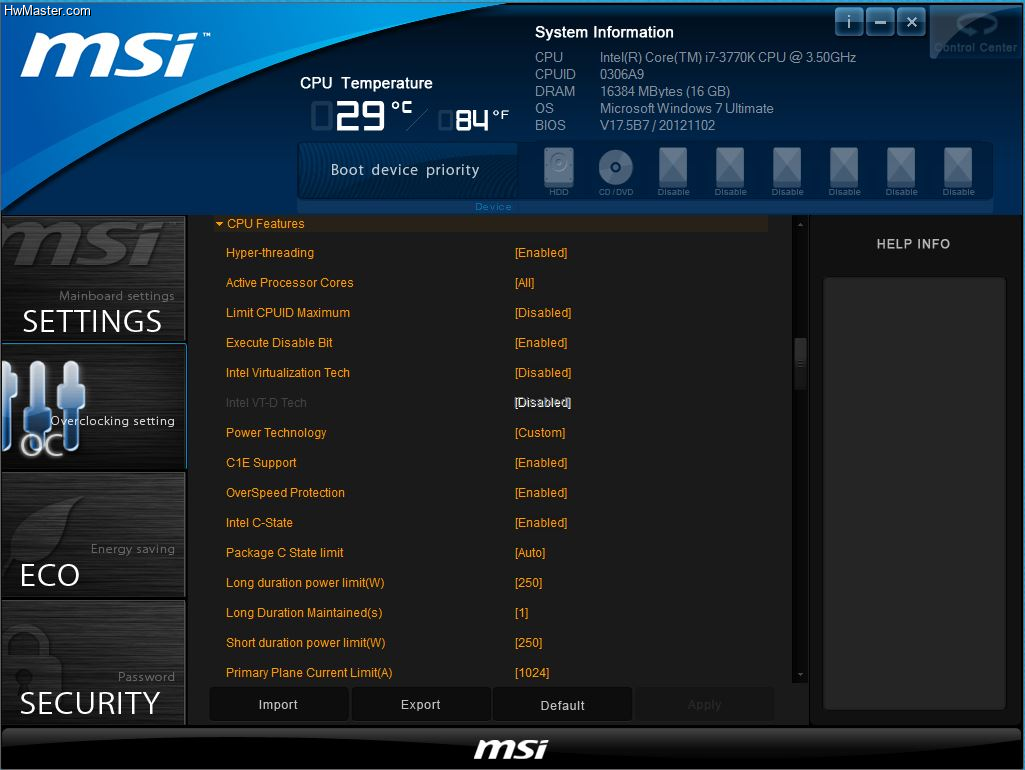The height and width of the screenshot is (770, 1025).
Task: Select the Power Technology label
Action: (x=276, y=433)
